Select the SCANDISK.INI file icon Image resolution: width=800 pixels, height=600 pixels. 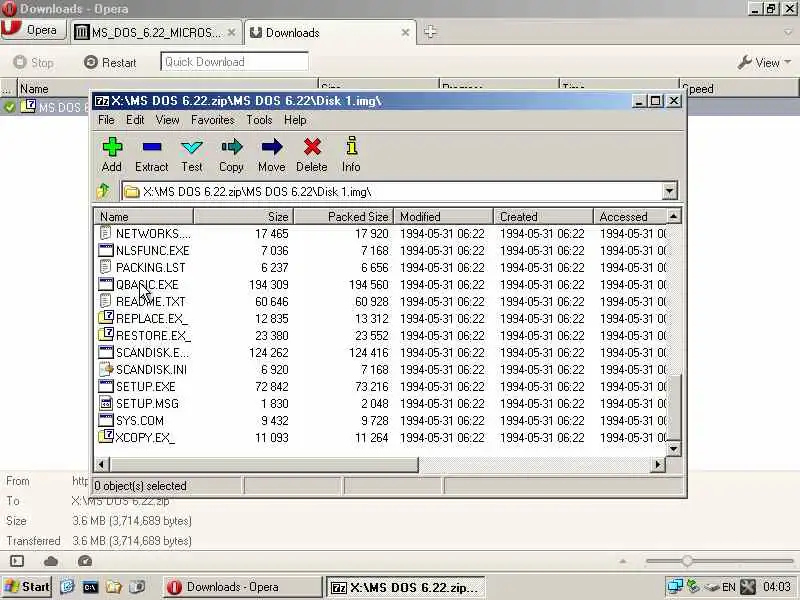(x=106, y=369)
